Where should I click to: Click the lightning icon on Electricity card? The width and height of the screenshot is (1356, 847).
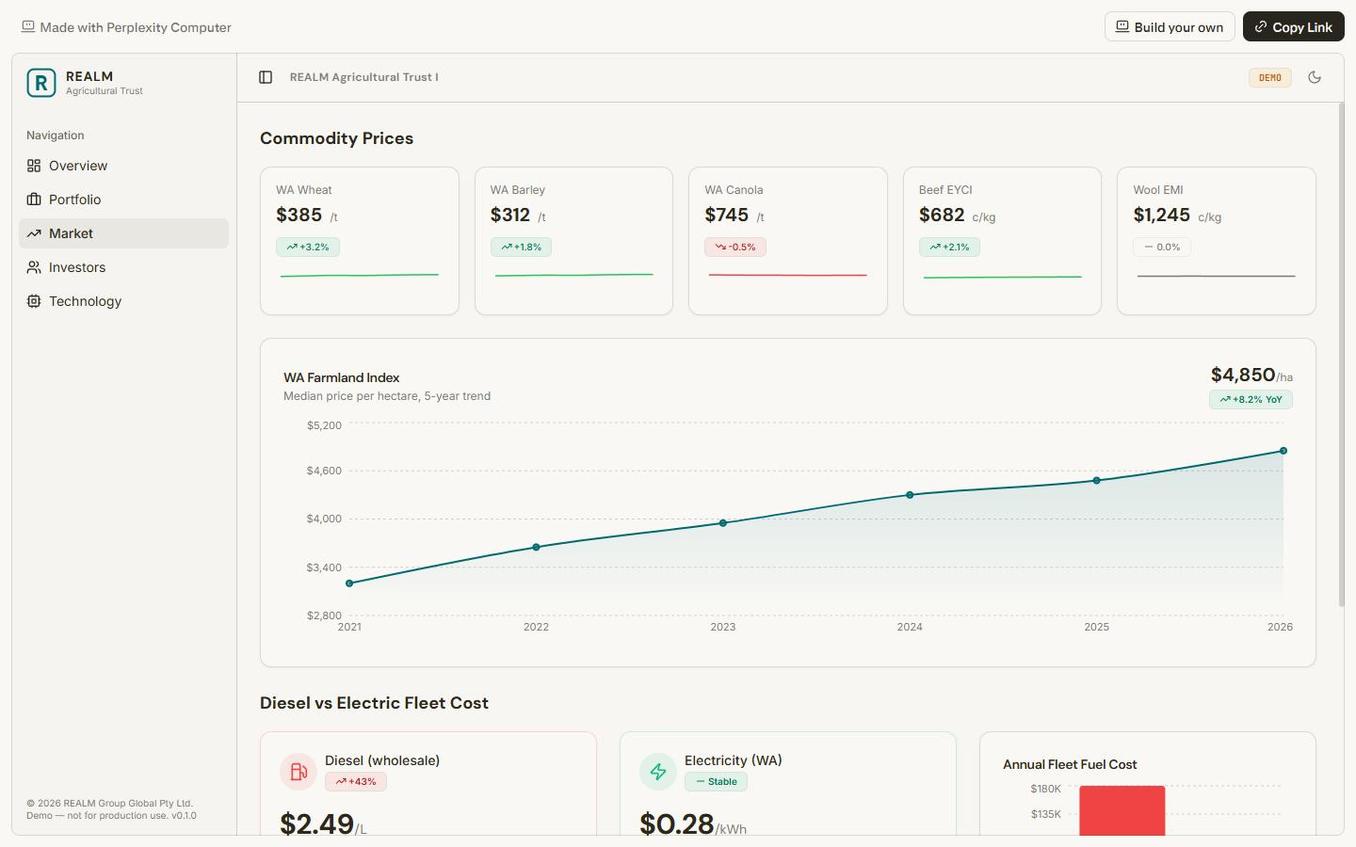point(655,770)
